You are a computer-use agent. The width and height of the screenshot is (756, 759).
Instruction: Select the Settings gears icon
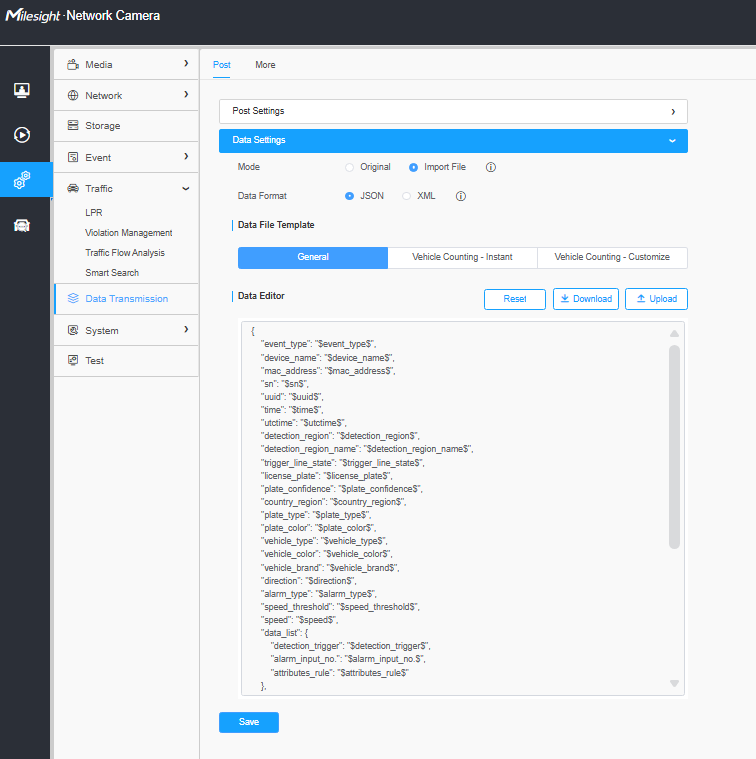22,180
